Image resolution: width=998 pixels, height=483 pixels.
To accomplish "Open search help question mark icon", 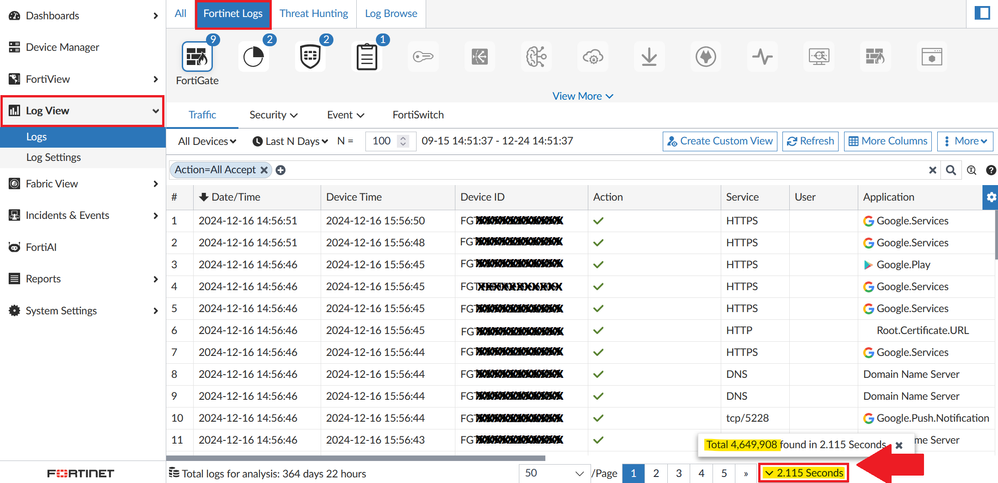I will [990, 170].
